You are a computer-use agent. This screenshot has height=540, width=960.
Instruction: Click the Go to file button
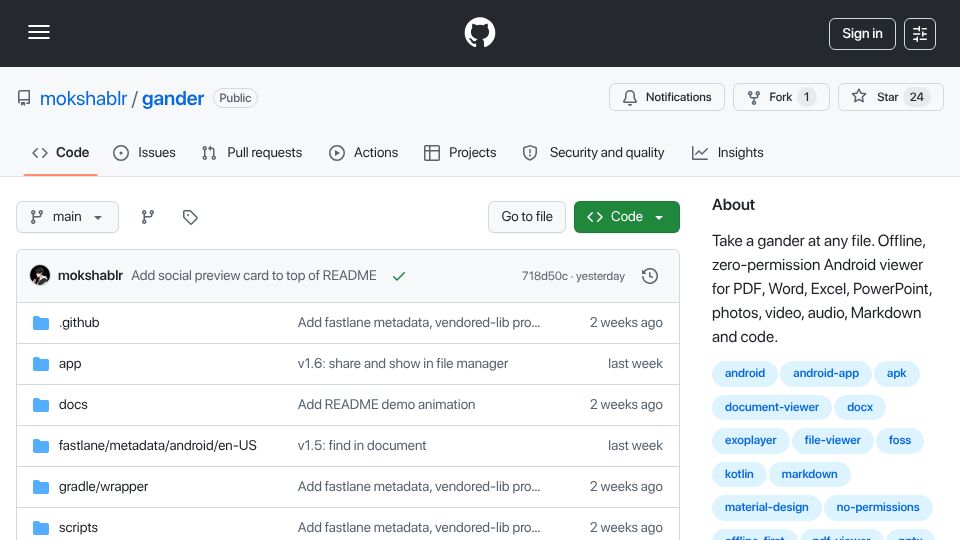pos(527,217)
